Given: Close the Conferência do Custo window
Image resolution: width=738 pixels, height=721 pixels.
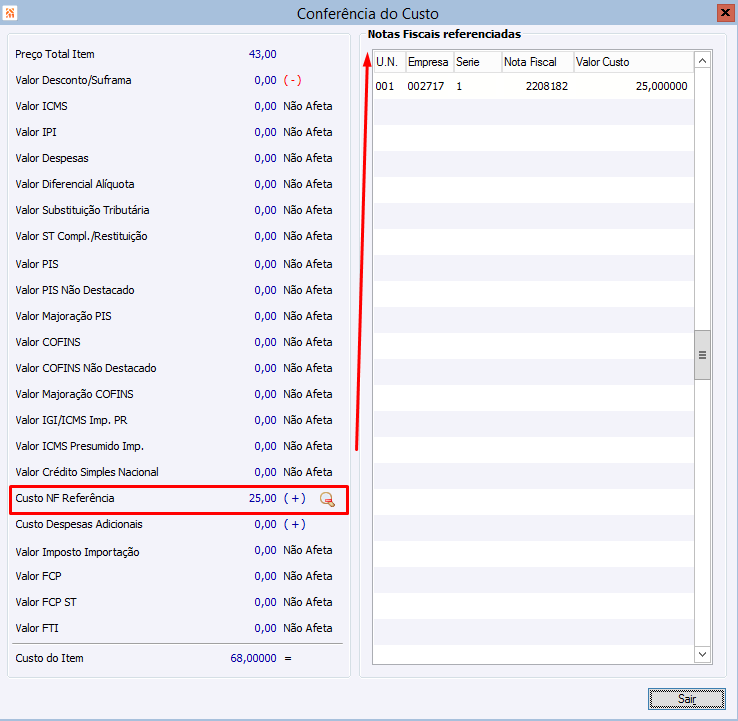Looking at the screenshot, I should (x=725, y=13).
